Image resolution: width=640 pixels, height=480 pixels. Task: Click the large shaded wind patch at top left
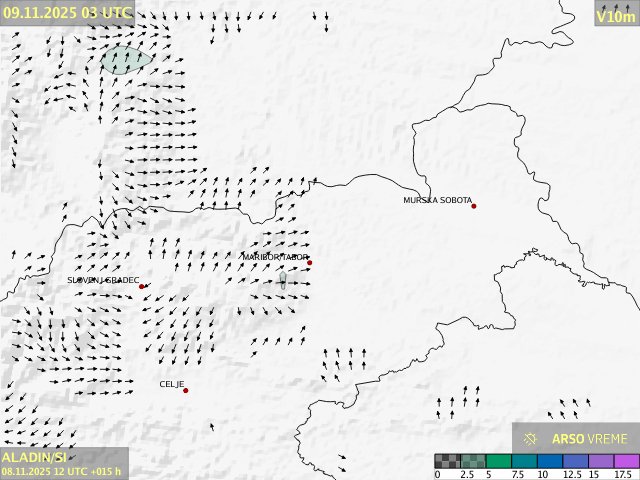(x=125, y=60)
